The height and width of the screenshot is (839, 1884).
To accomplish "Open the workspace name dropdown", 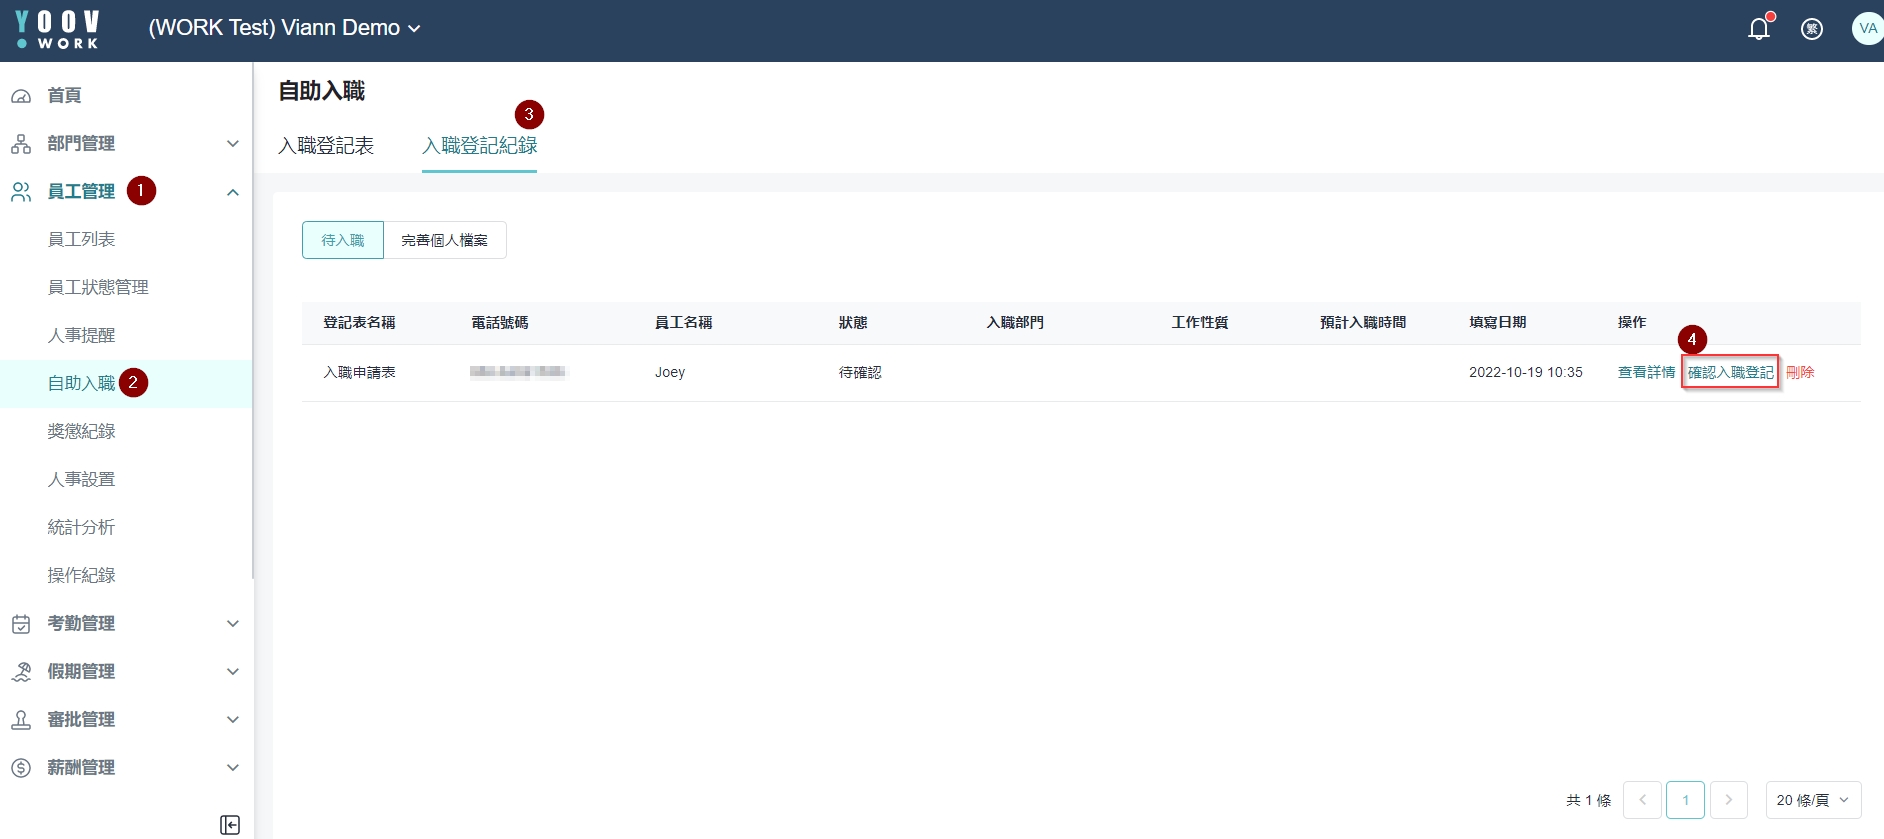I will [284, 28].
